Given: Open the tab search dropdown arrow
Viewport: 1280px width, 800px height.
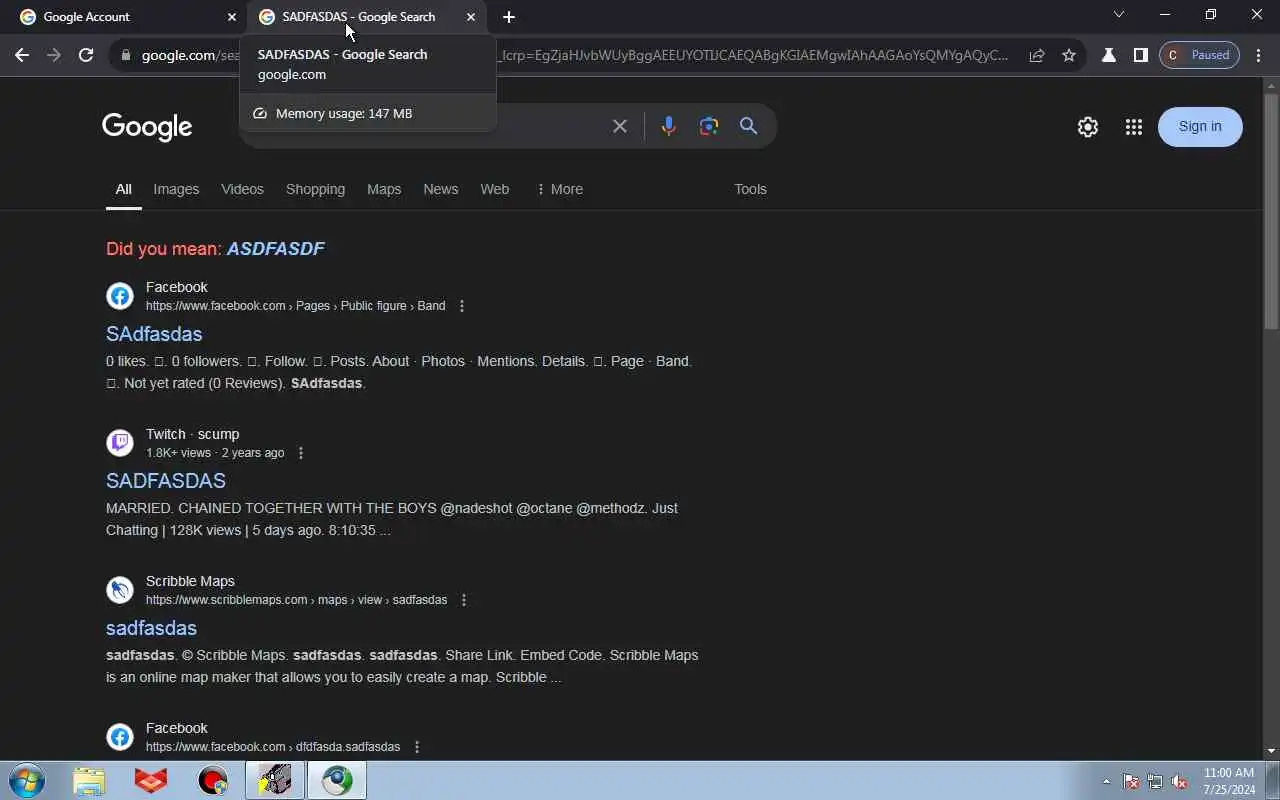Looking at the screenshot, I should tap(1119, 14).
